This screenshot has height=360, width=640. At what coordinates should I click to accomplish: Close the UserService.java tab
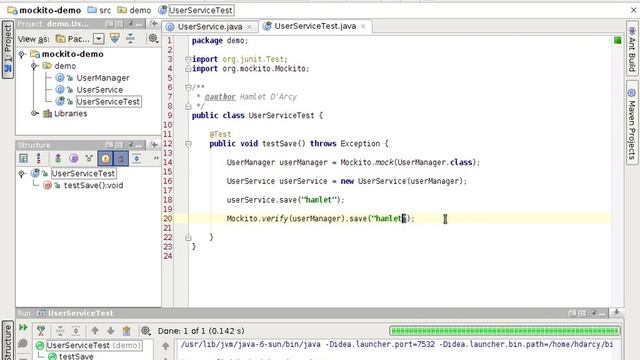pyautogui.click(x=249, y=27)
